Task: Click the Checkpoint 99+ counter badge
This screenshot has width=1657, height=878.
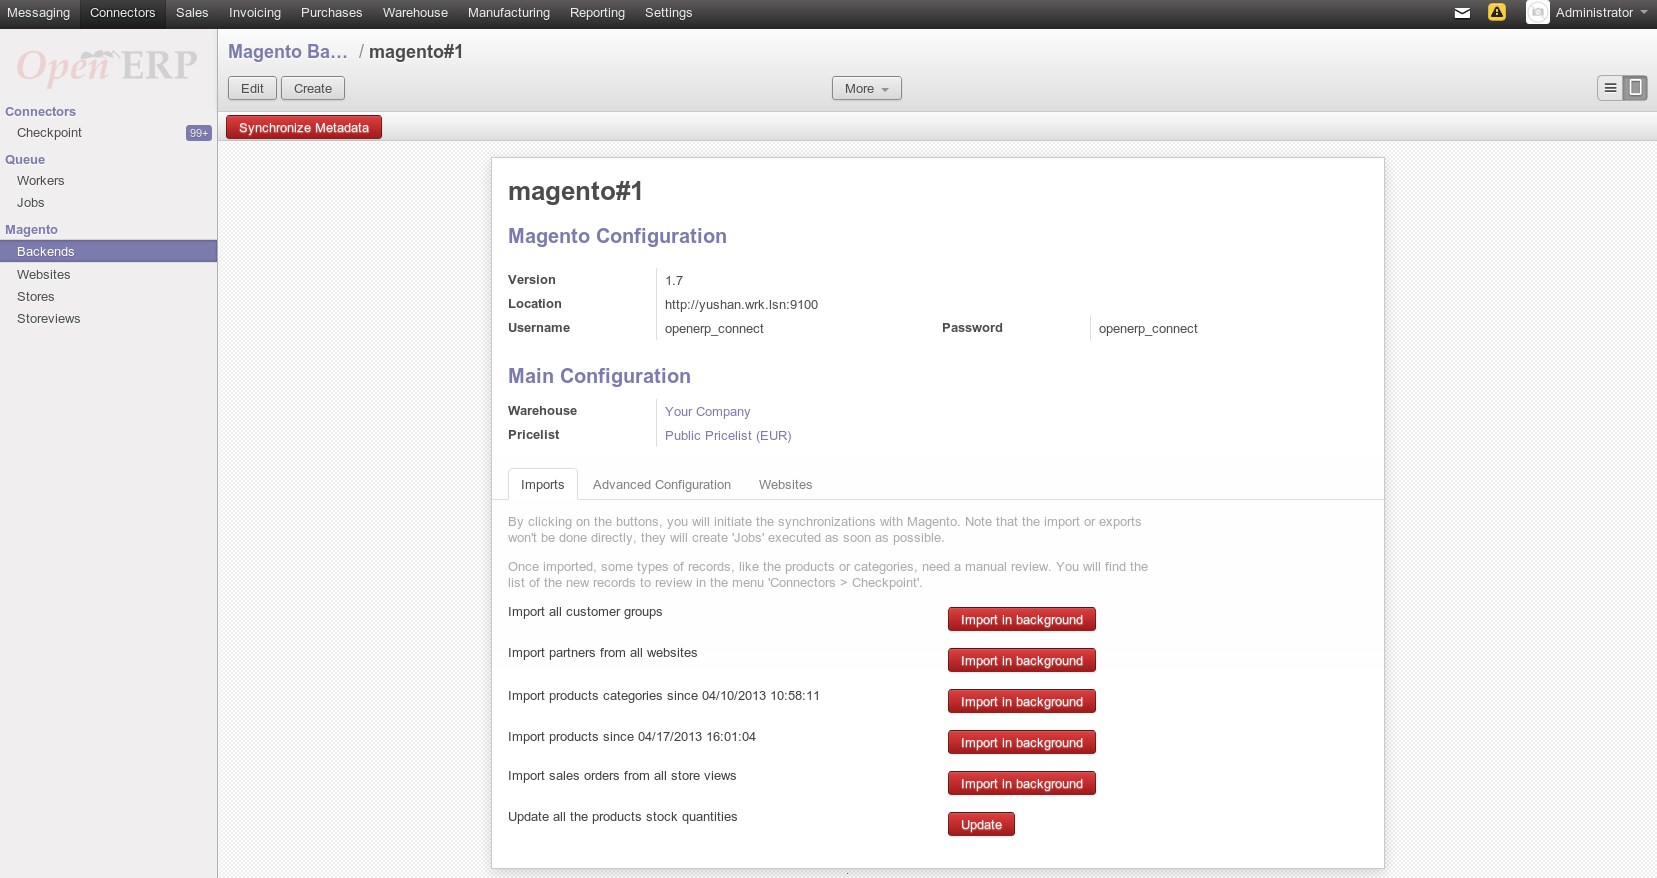Action: (x=198, y=133)
